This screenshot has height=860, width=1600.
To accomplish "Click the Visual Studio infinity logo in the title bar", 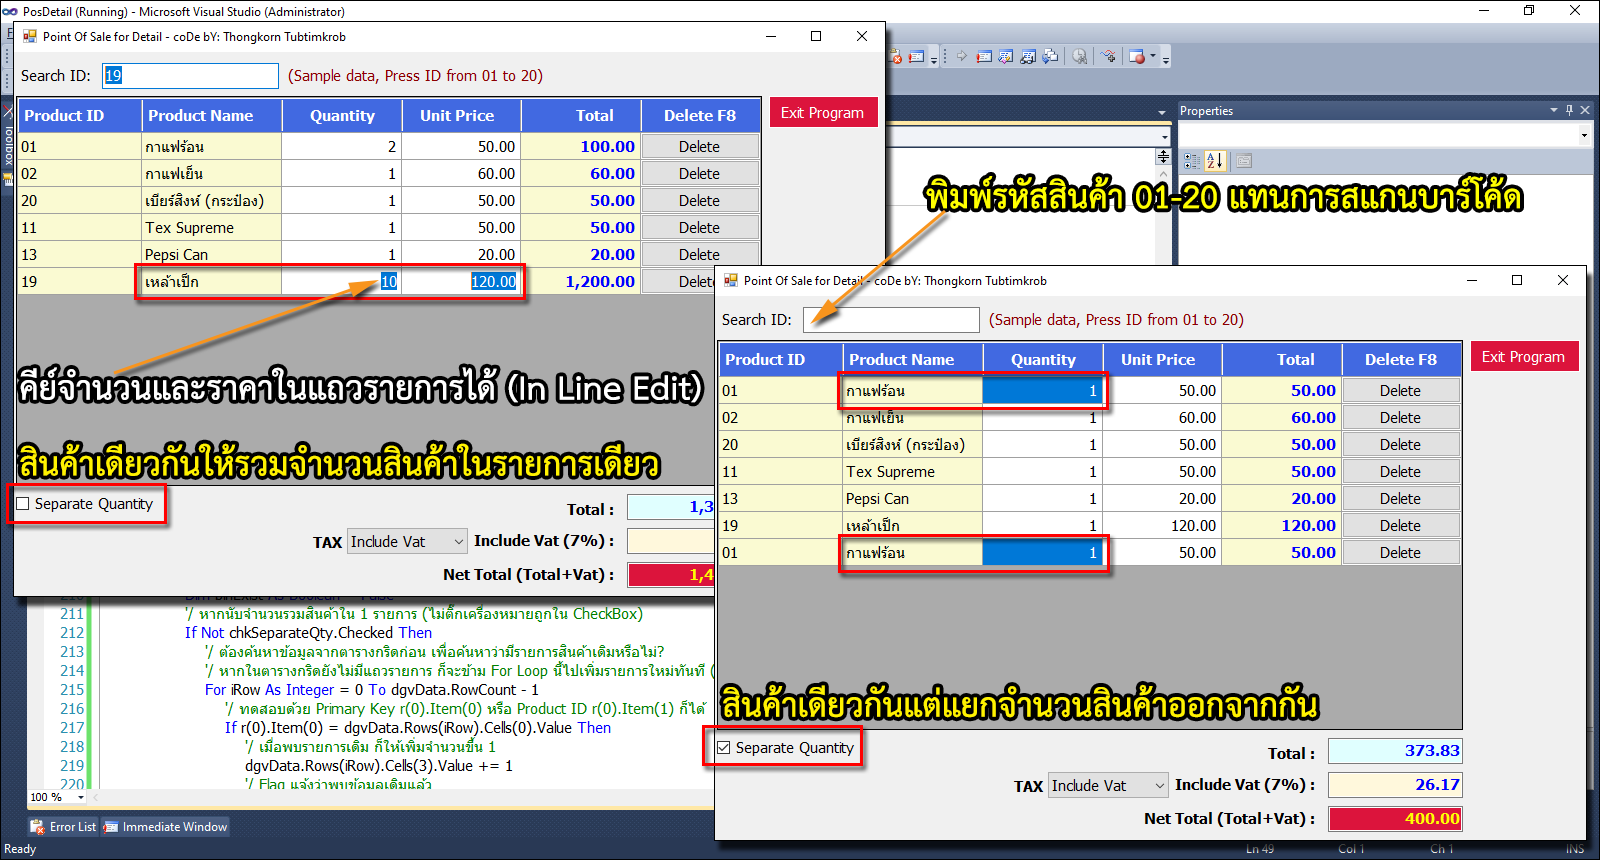I will click(10, 11).
